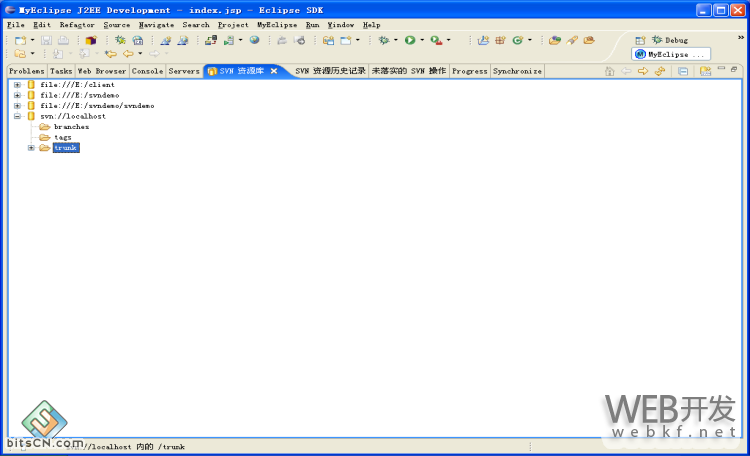Click the SVN view forward yellow arrow
The image size is (750, 456).
[x=643, y=71]
